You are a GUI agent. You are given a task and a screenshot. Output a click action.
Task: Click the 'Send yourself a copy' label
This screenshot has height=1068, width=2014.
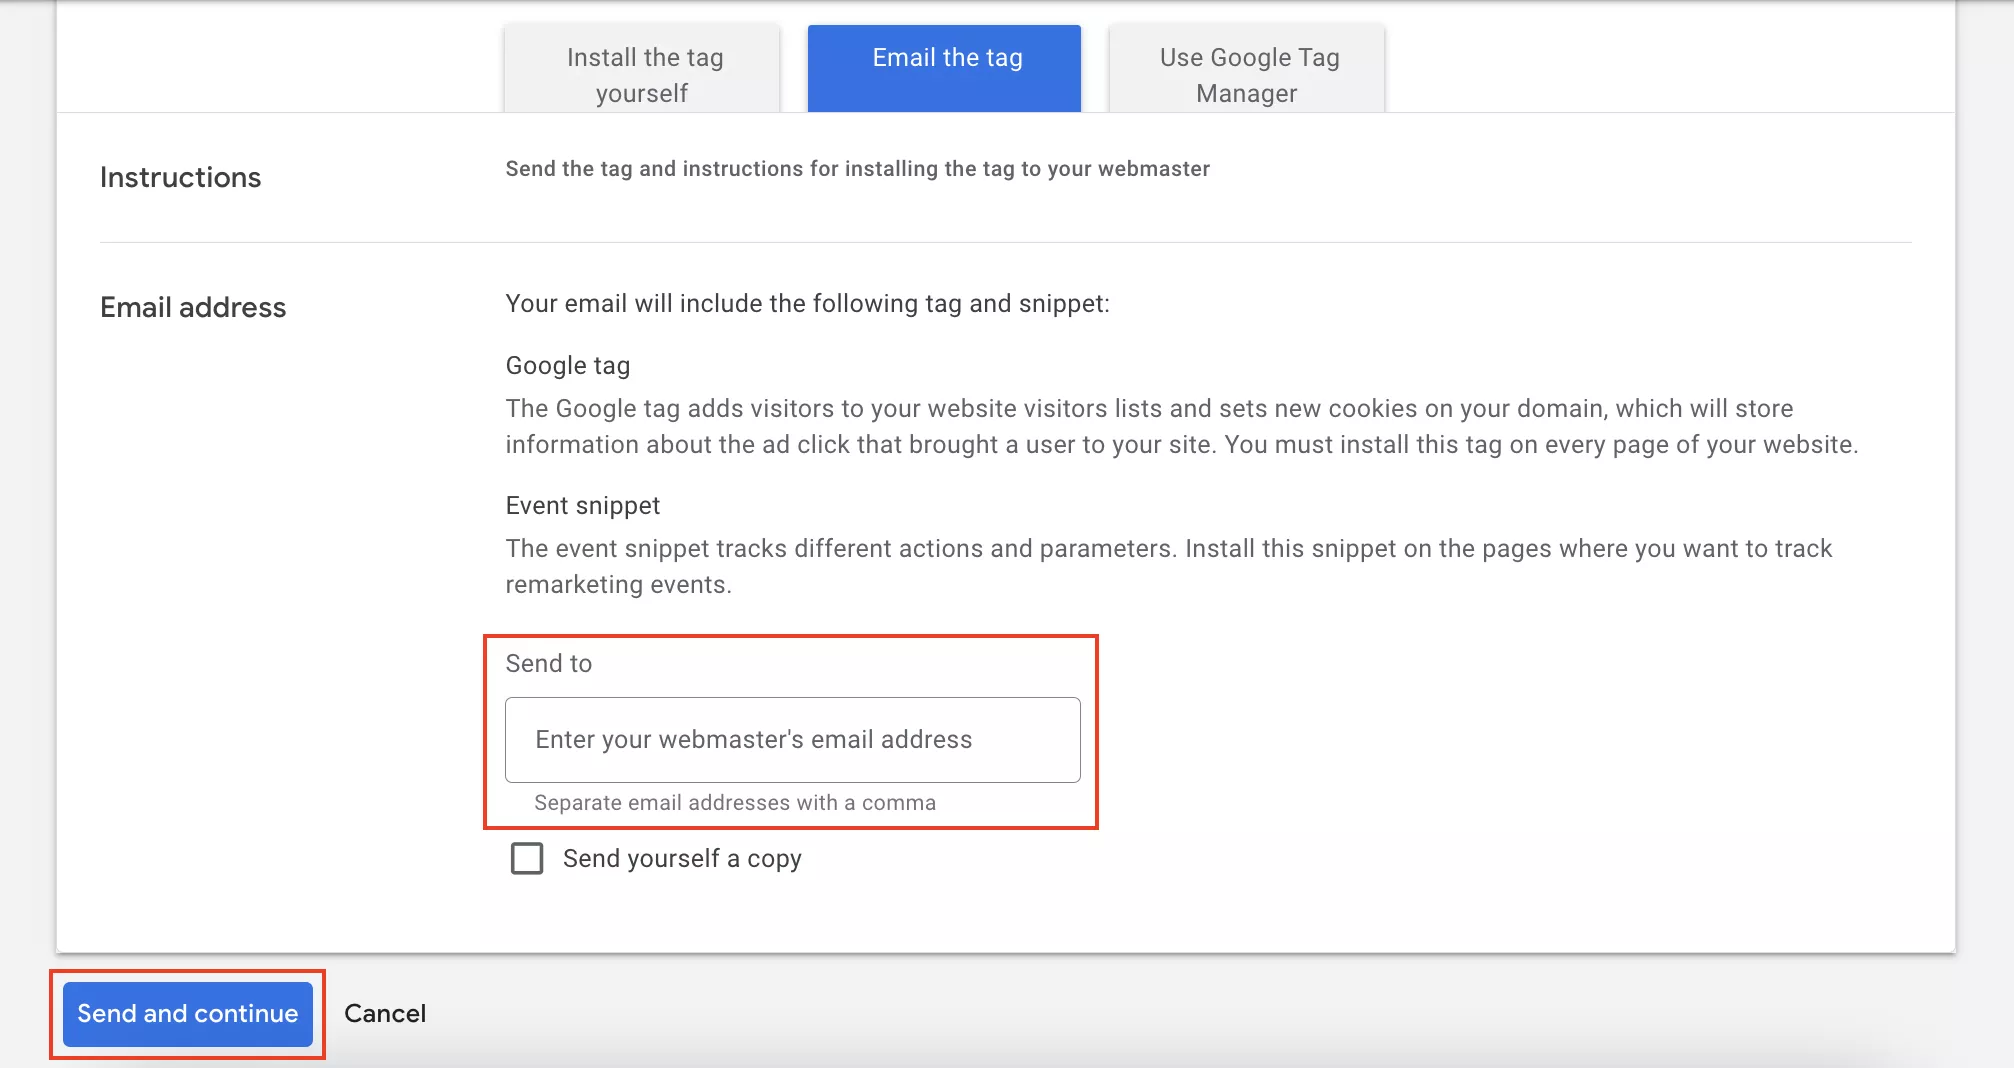click(x=682, y=859)
